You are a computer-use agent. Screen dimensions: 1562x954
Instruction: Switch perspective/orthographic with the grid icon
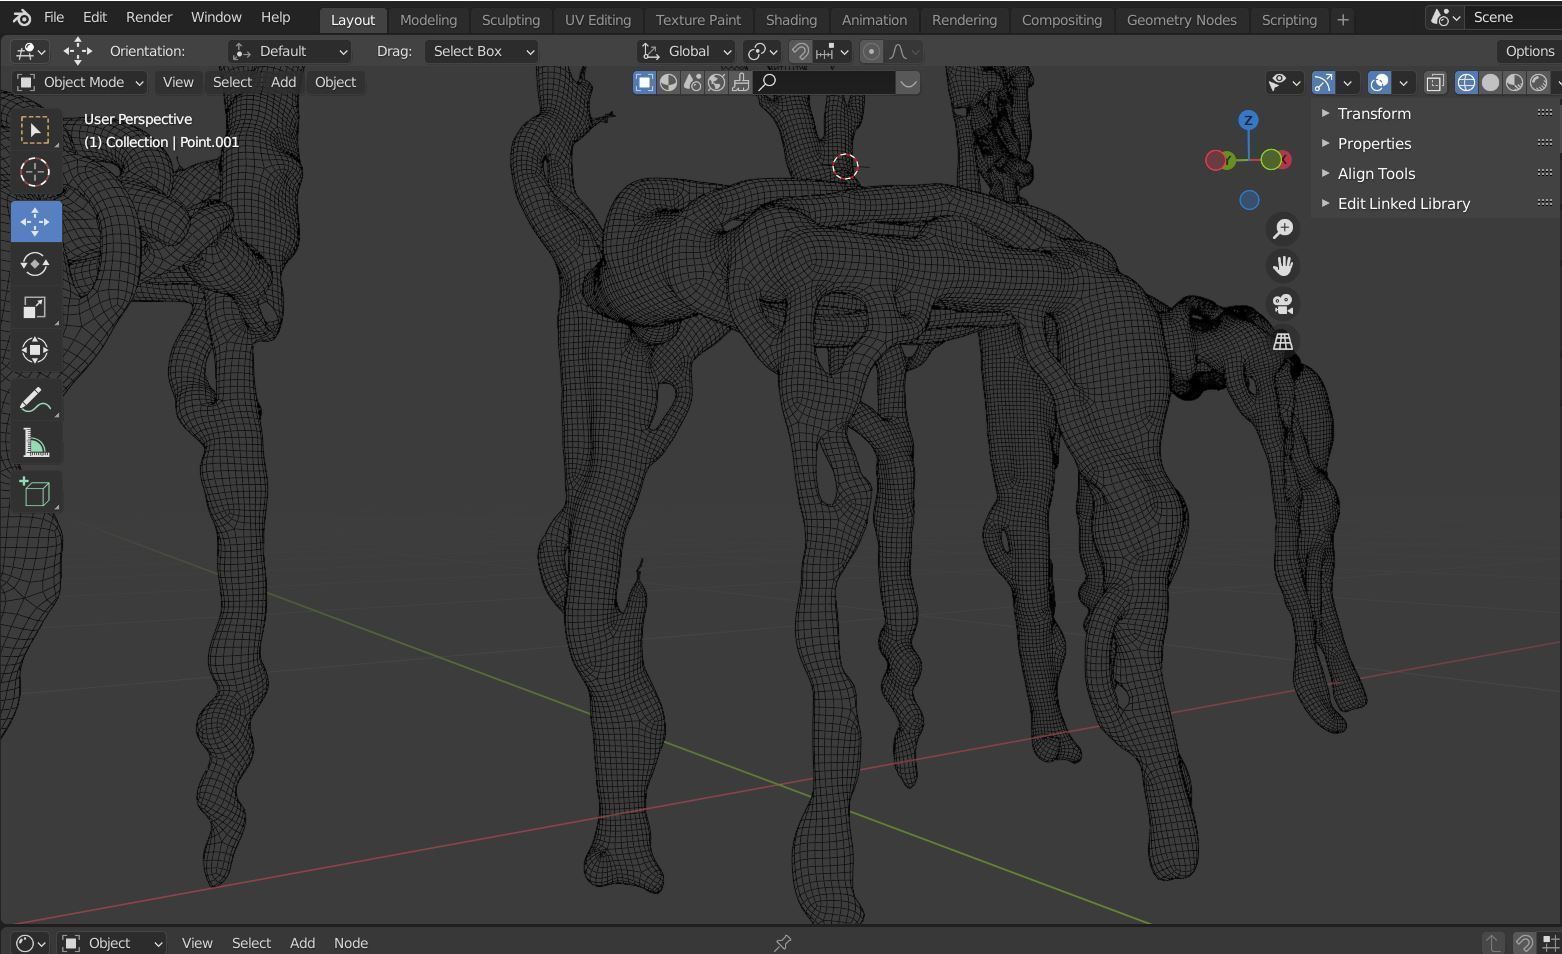tap(1283, 342)
